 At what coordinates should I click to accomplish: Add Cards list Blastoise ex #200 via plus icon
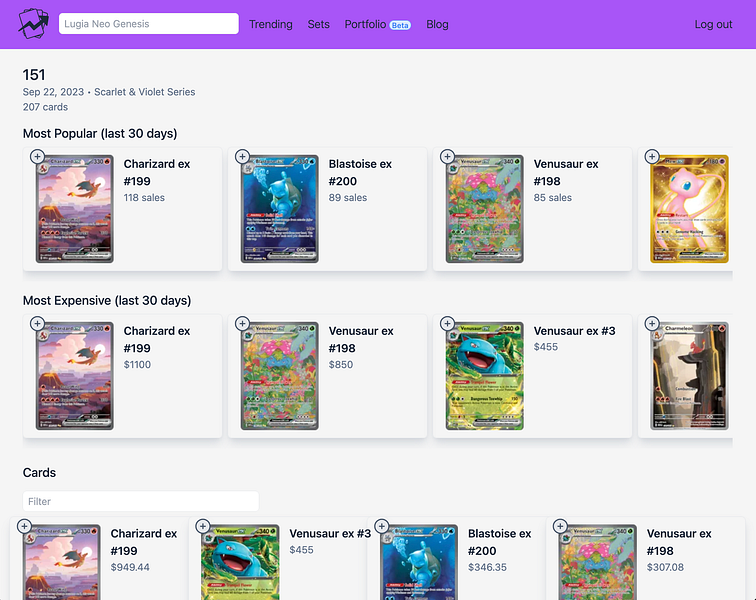[381, 526]
